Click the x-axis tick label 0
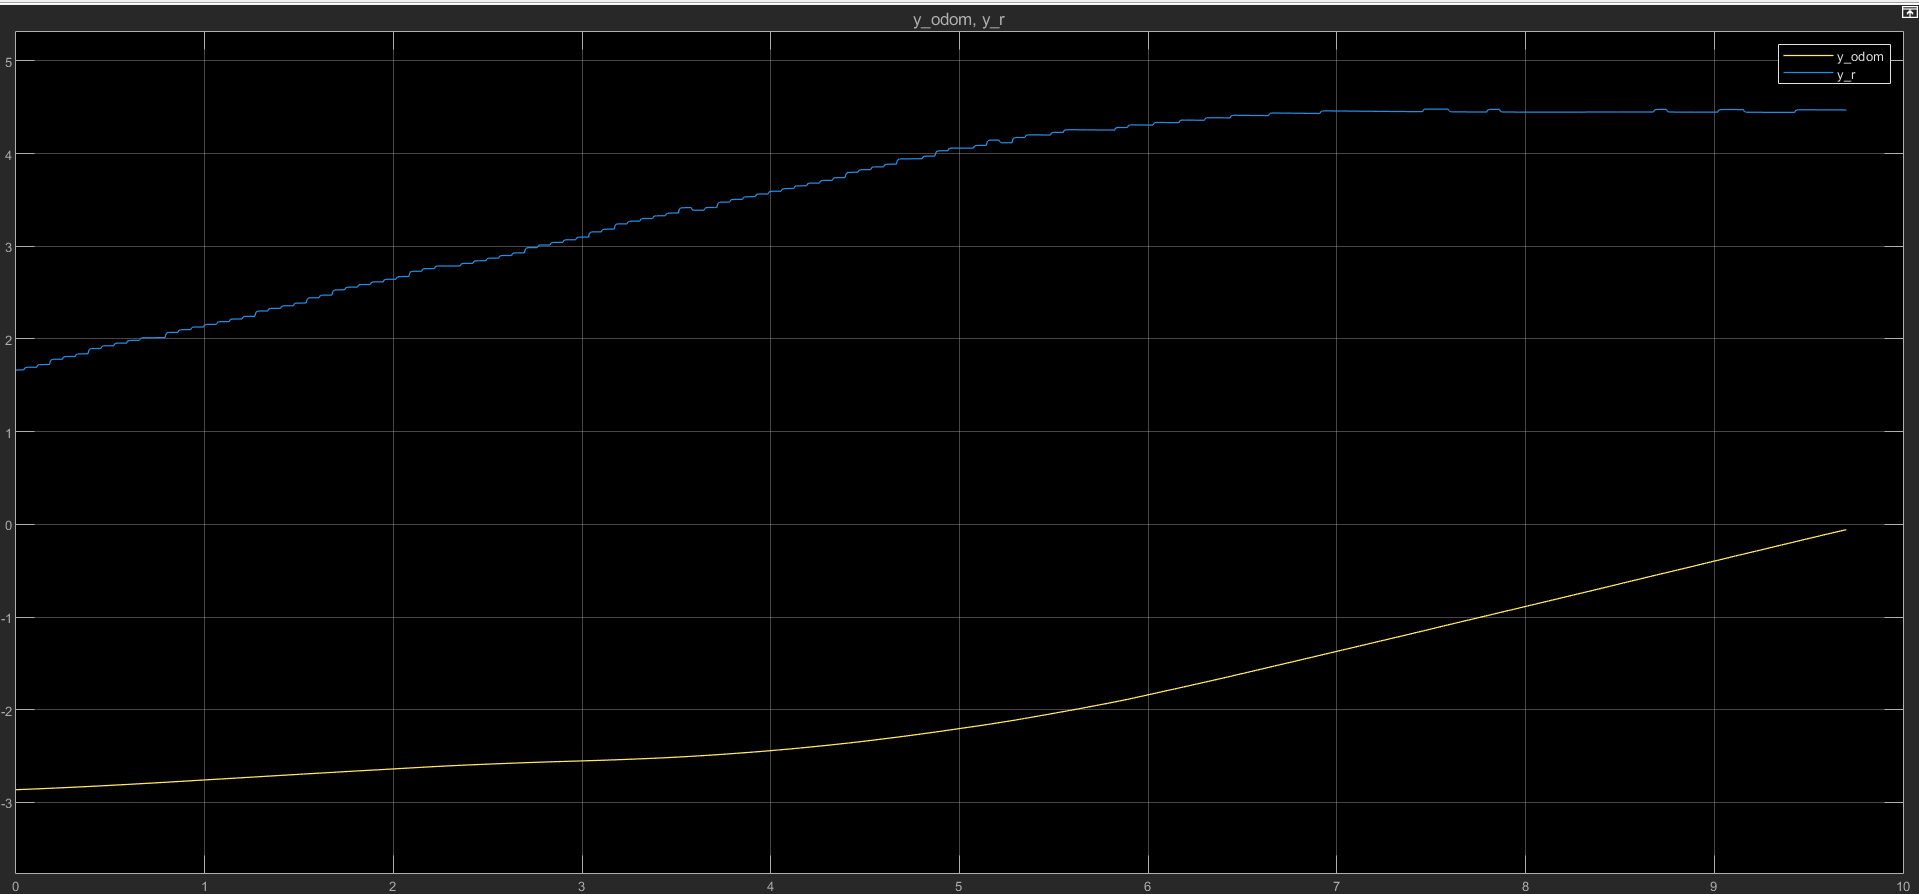 [x=15, y=886]
